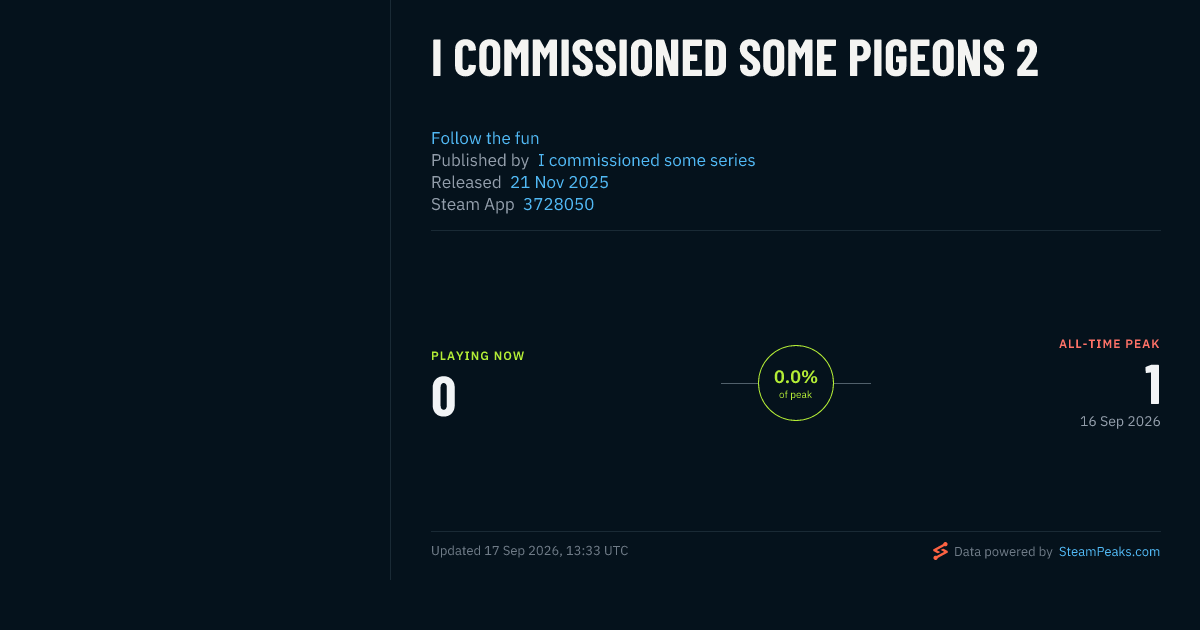Select the ALL-TIME PEAK label
The image size is (1200, 630).
coord(1110,344)
